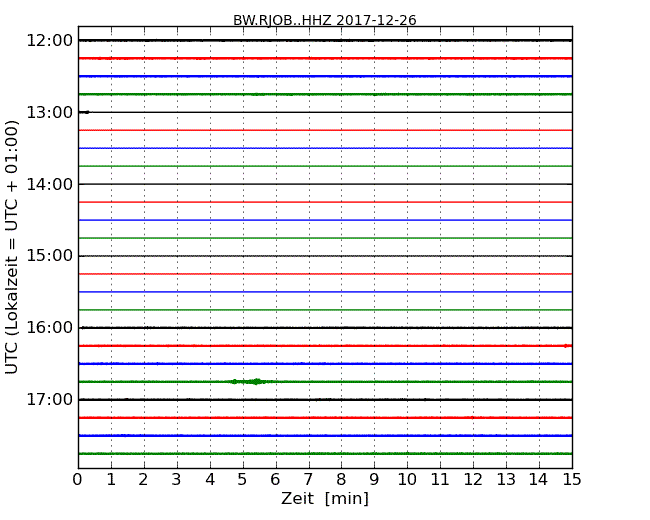Screen dimensions: 650x520
Task: Click the Zeit [min] axis label
Action: [x=325, y=498]
